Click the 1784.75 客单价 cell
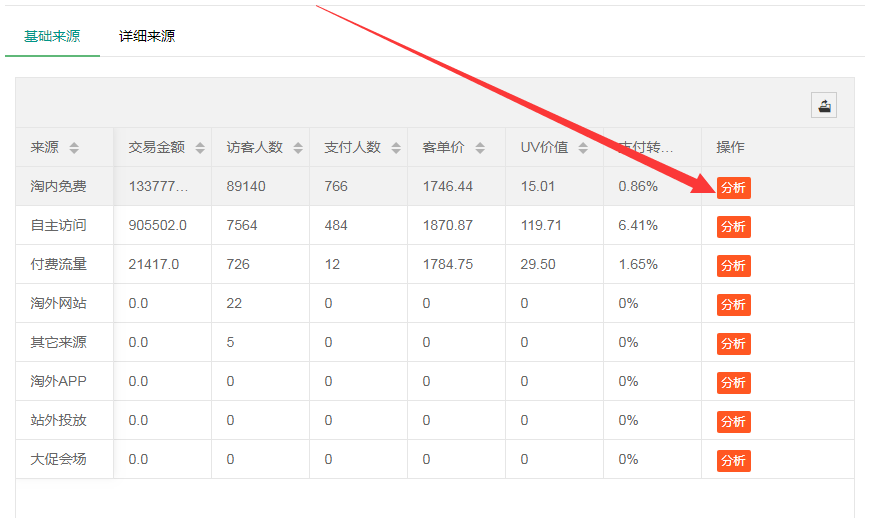Viewport: 877px width, 518px height. click(456, 264)
